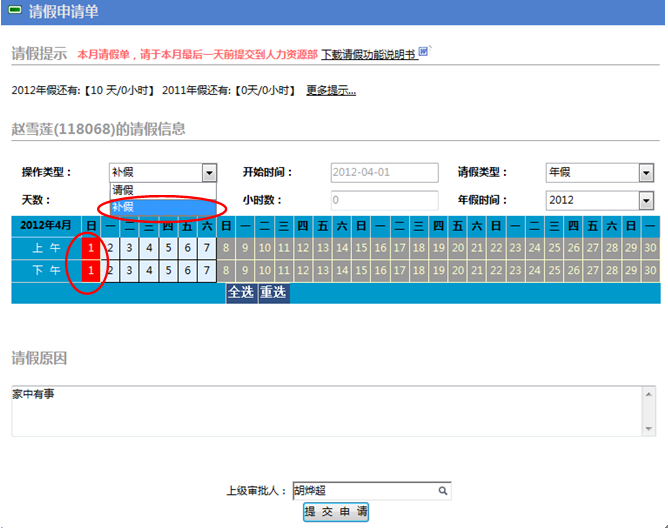Click scroll up arrow of reason textarea
668x528 pixels.
click(x=648, y=394)
